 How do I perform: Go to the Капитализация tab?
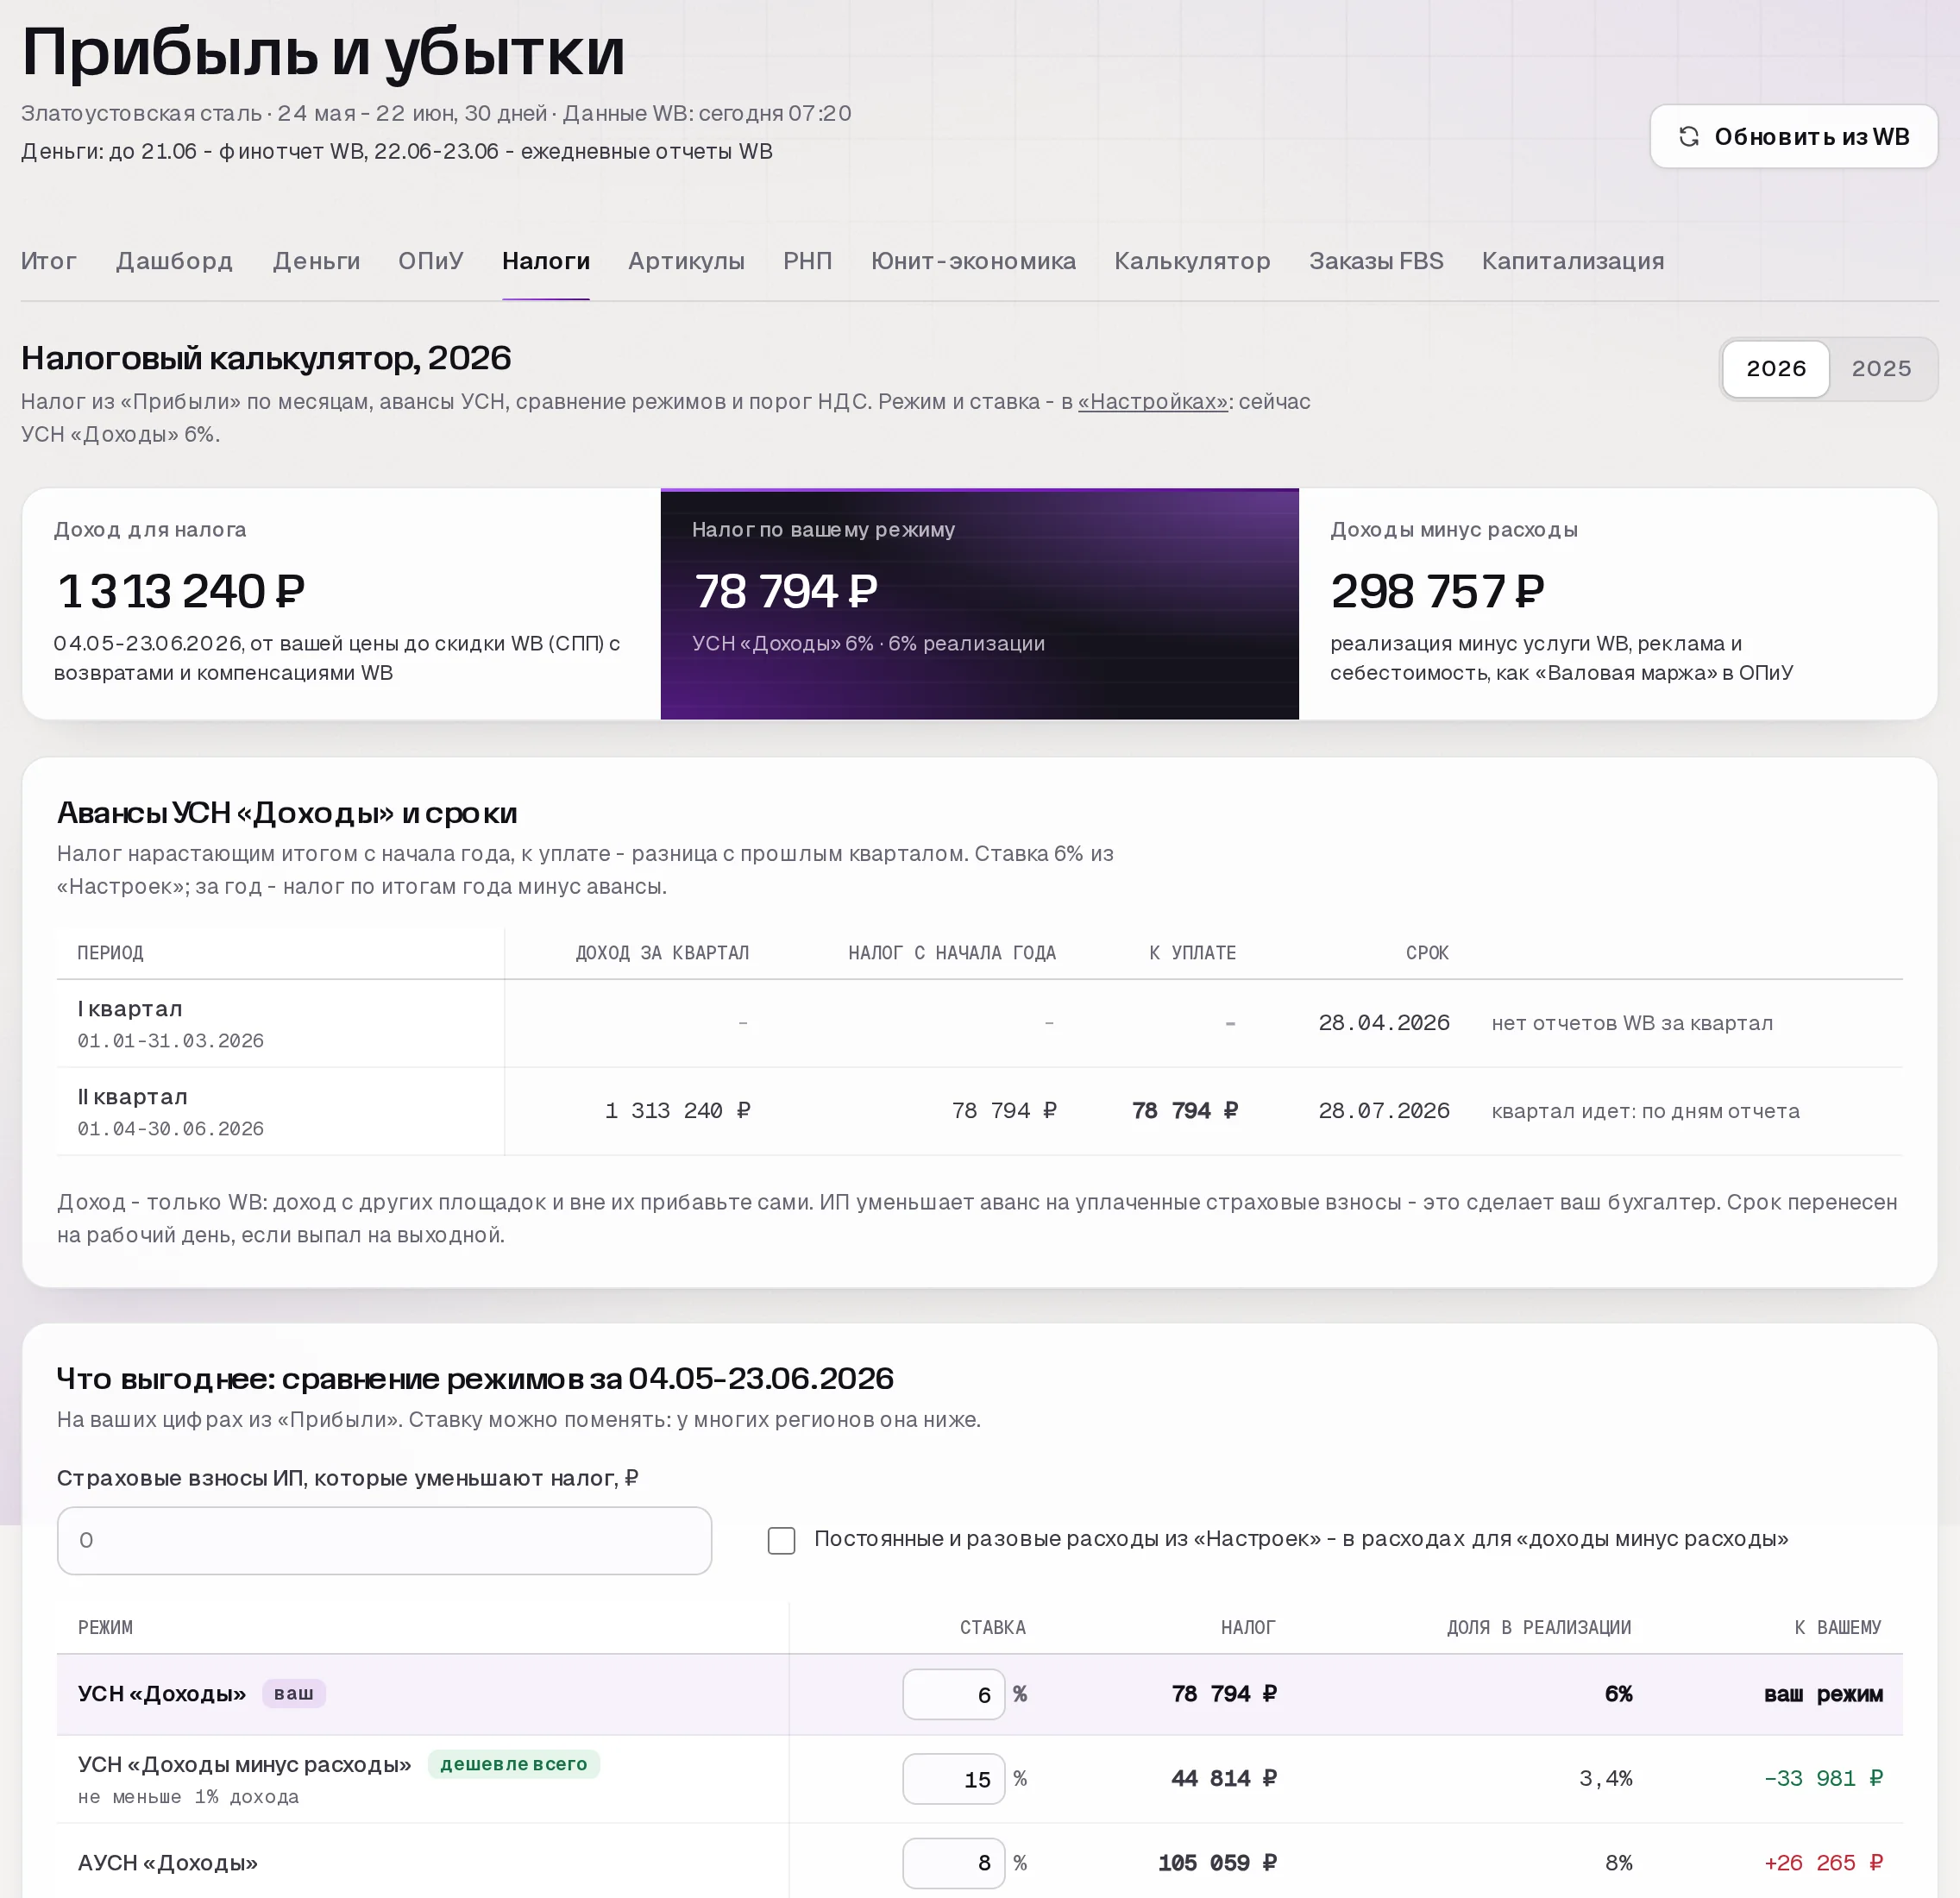(x=1573, y=261)
